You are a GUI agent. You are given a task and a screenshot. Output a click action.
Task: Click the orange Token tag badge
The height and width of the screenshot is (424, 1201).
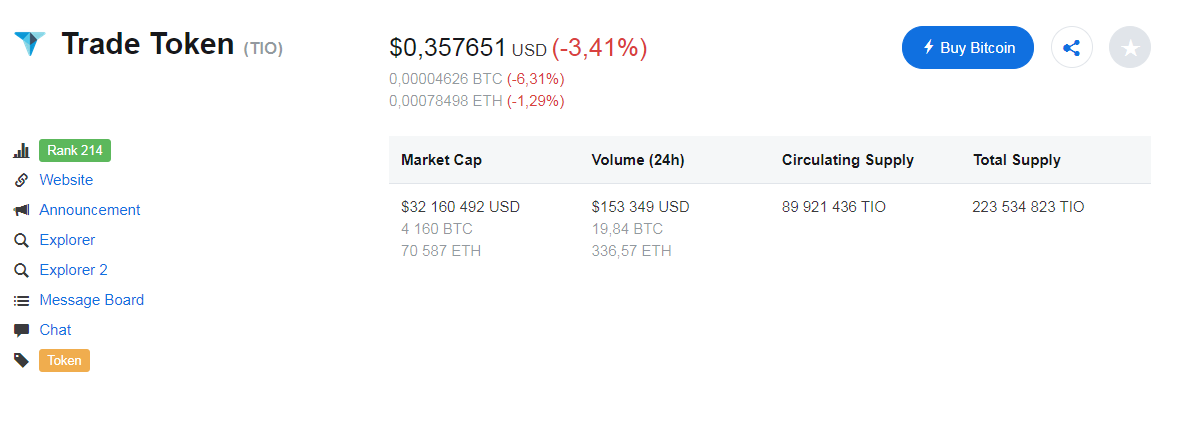click(64, 361)
